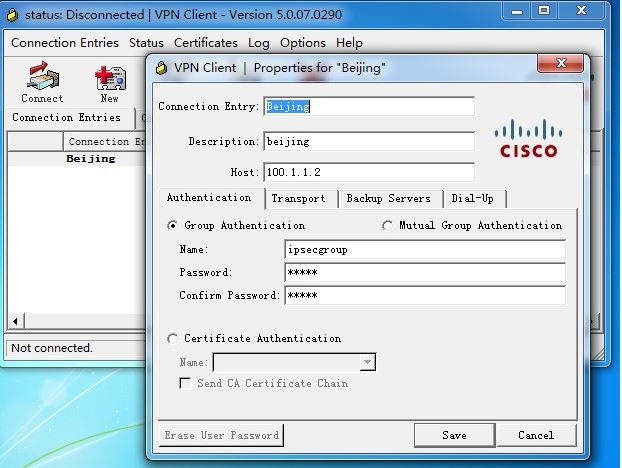Click the Connect toolbar icon
This screenshot has height=468, width=622.
(42, 82)
